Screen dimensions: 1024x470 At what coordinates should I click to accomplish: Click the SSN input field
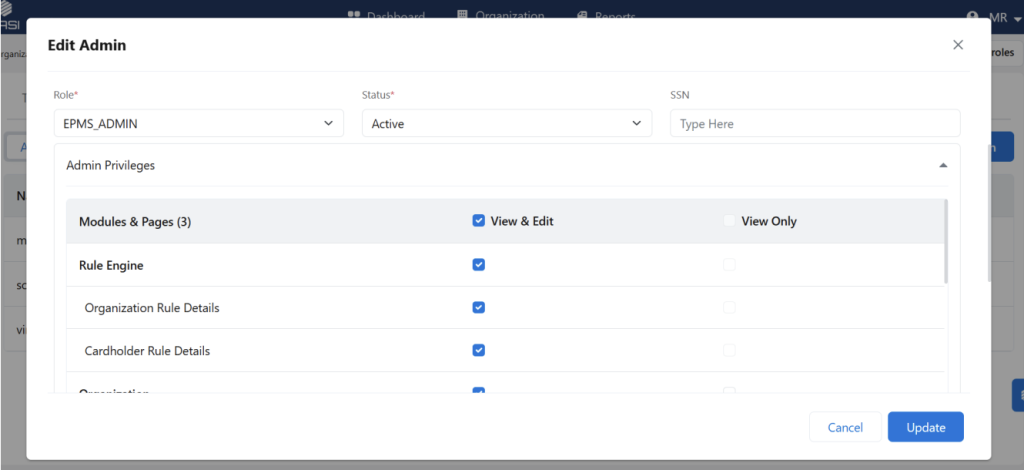click(x=814, y=124)
